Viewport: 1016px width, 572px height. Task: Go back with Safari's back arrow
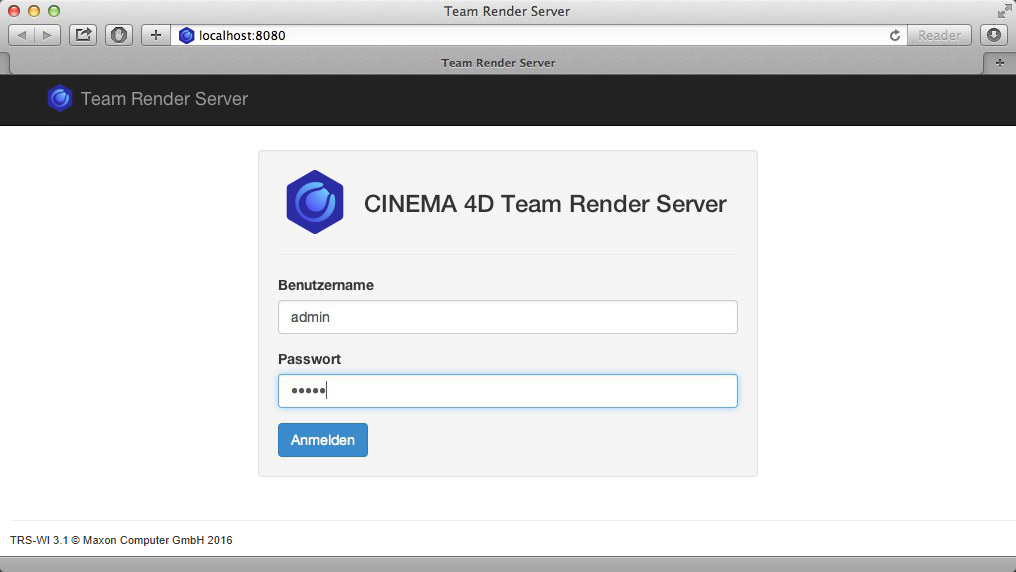coord(22,35)
